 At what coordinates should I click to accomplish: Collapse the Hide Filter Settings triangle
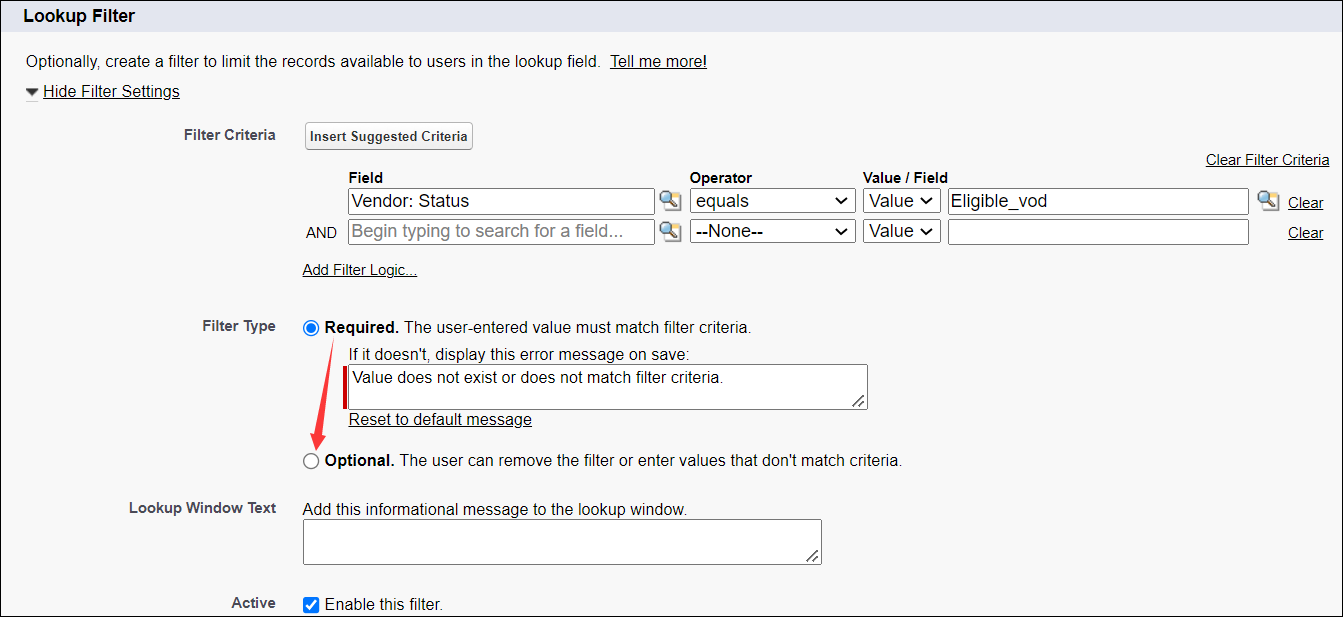pyautogui.click(x=32, y=92)
